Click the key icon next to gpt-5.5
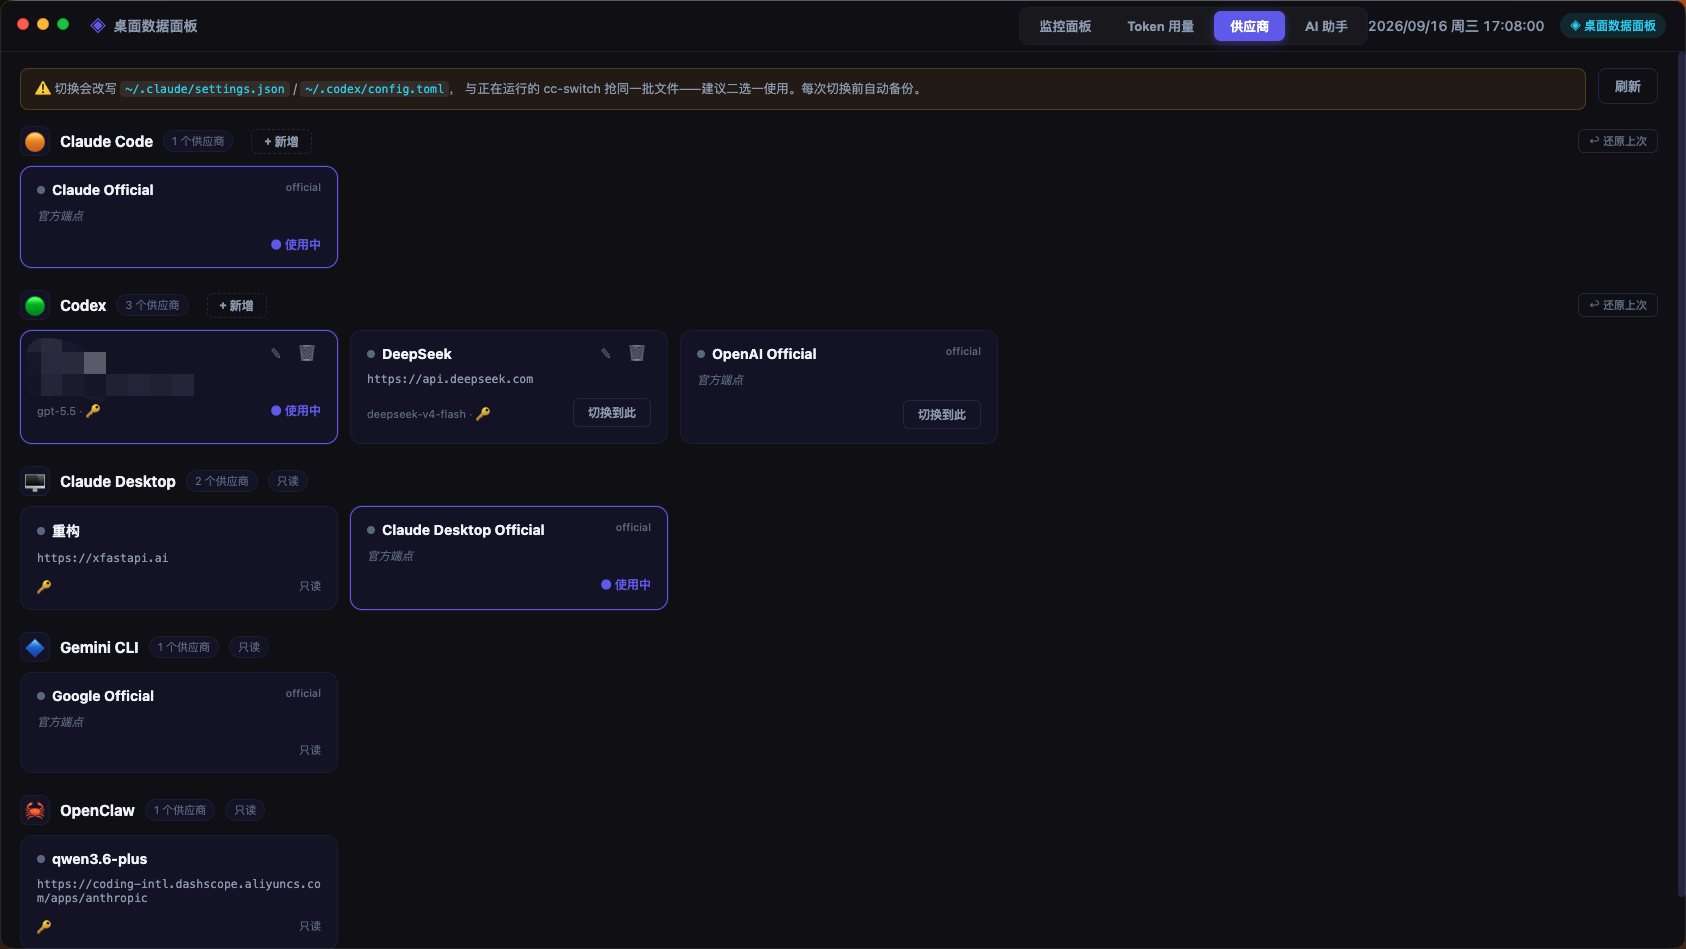Screen dimensions: 1686x949 (93, 411)
